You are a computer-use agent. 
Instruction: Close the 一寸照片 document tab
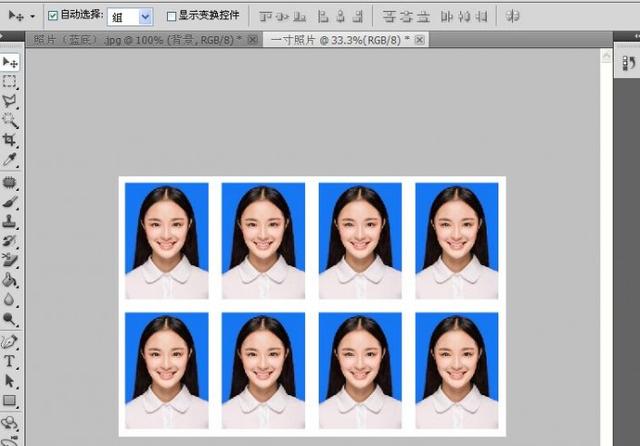(x=420, y=39)
